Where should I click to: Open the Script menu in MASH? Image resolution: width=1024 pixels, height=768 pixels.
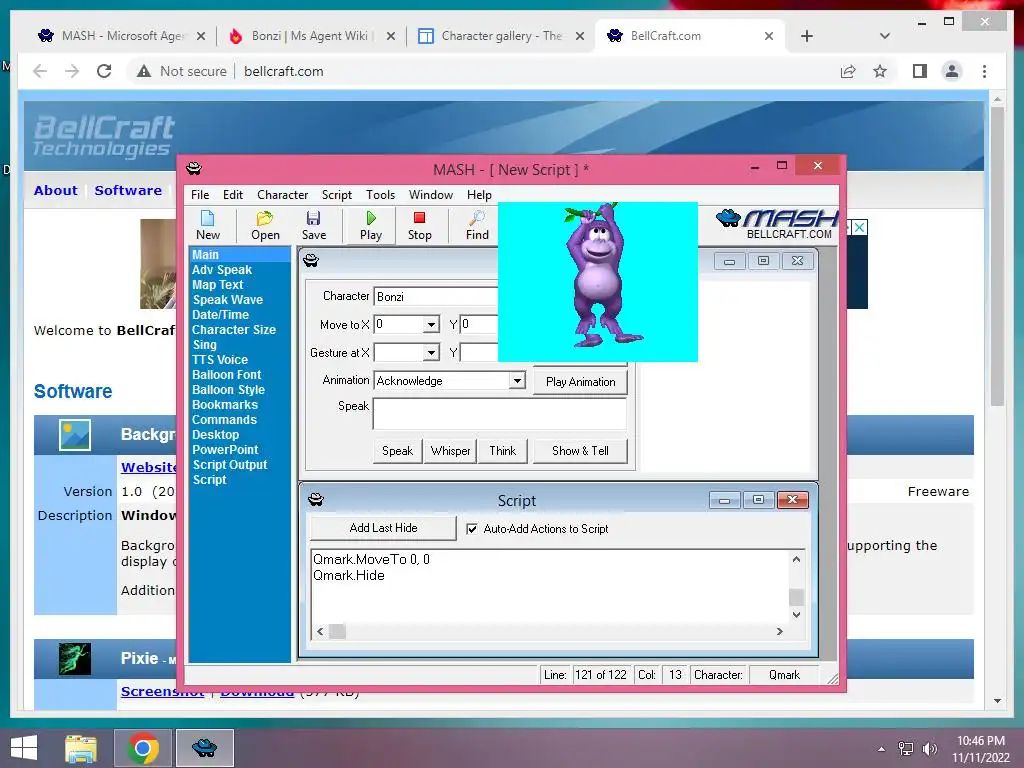(336, 195)
